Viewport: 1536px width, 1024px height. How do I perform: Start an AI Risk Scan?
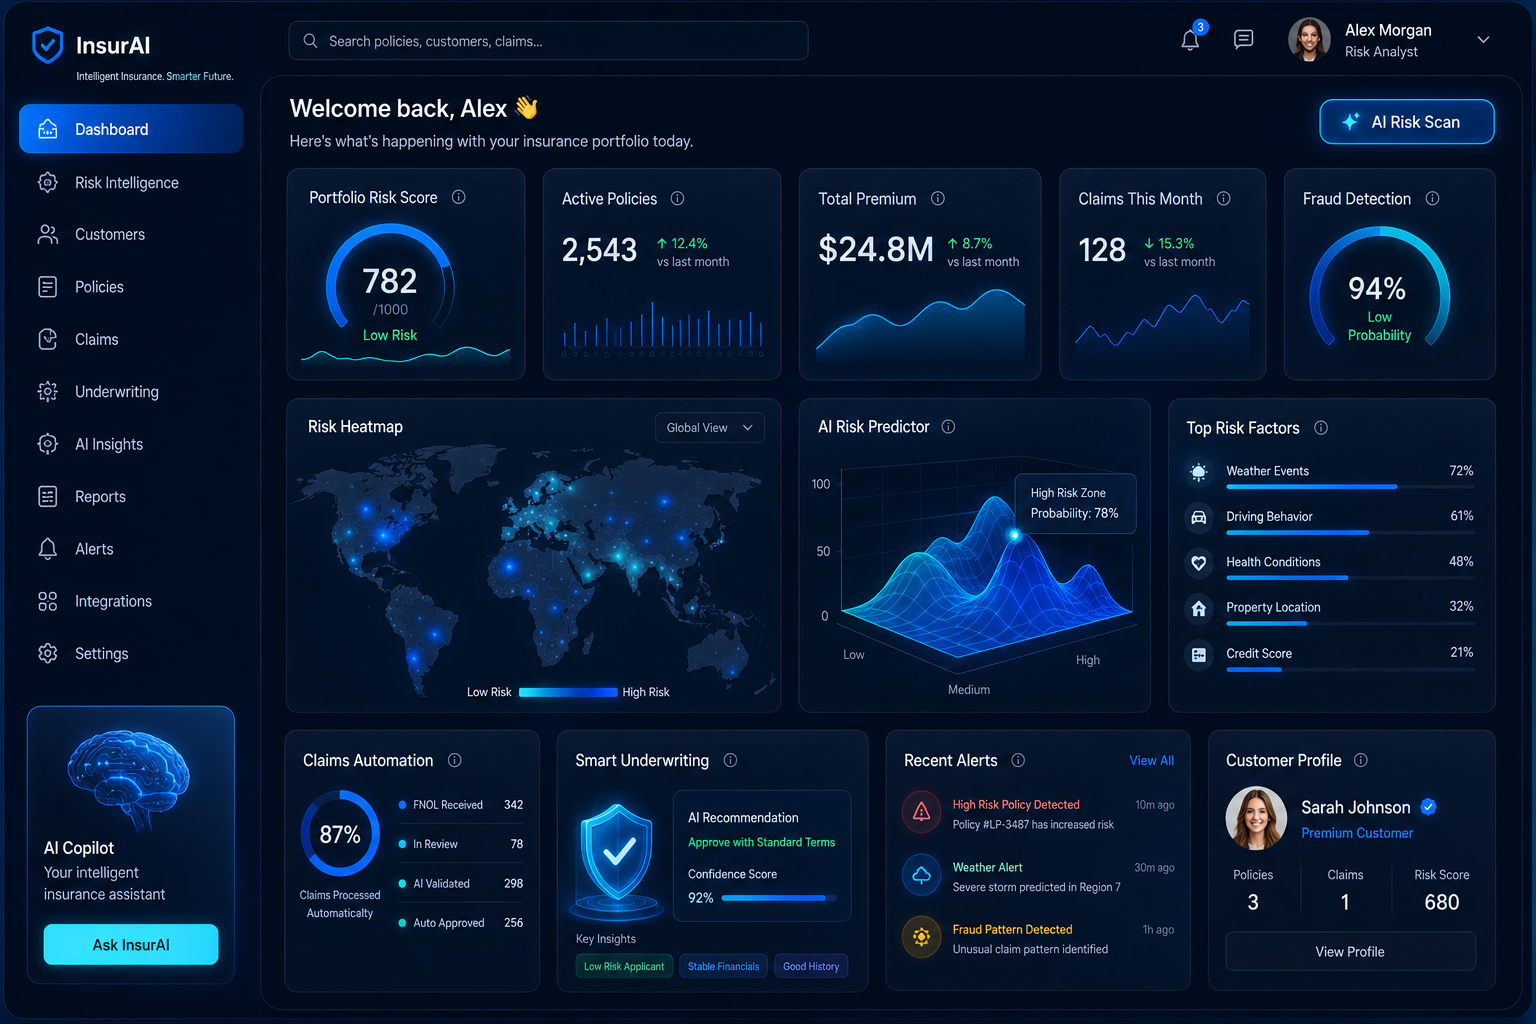(x=1407, y=122)
